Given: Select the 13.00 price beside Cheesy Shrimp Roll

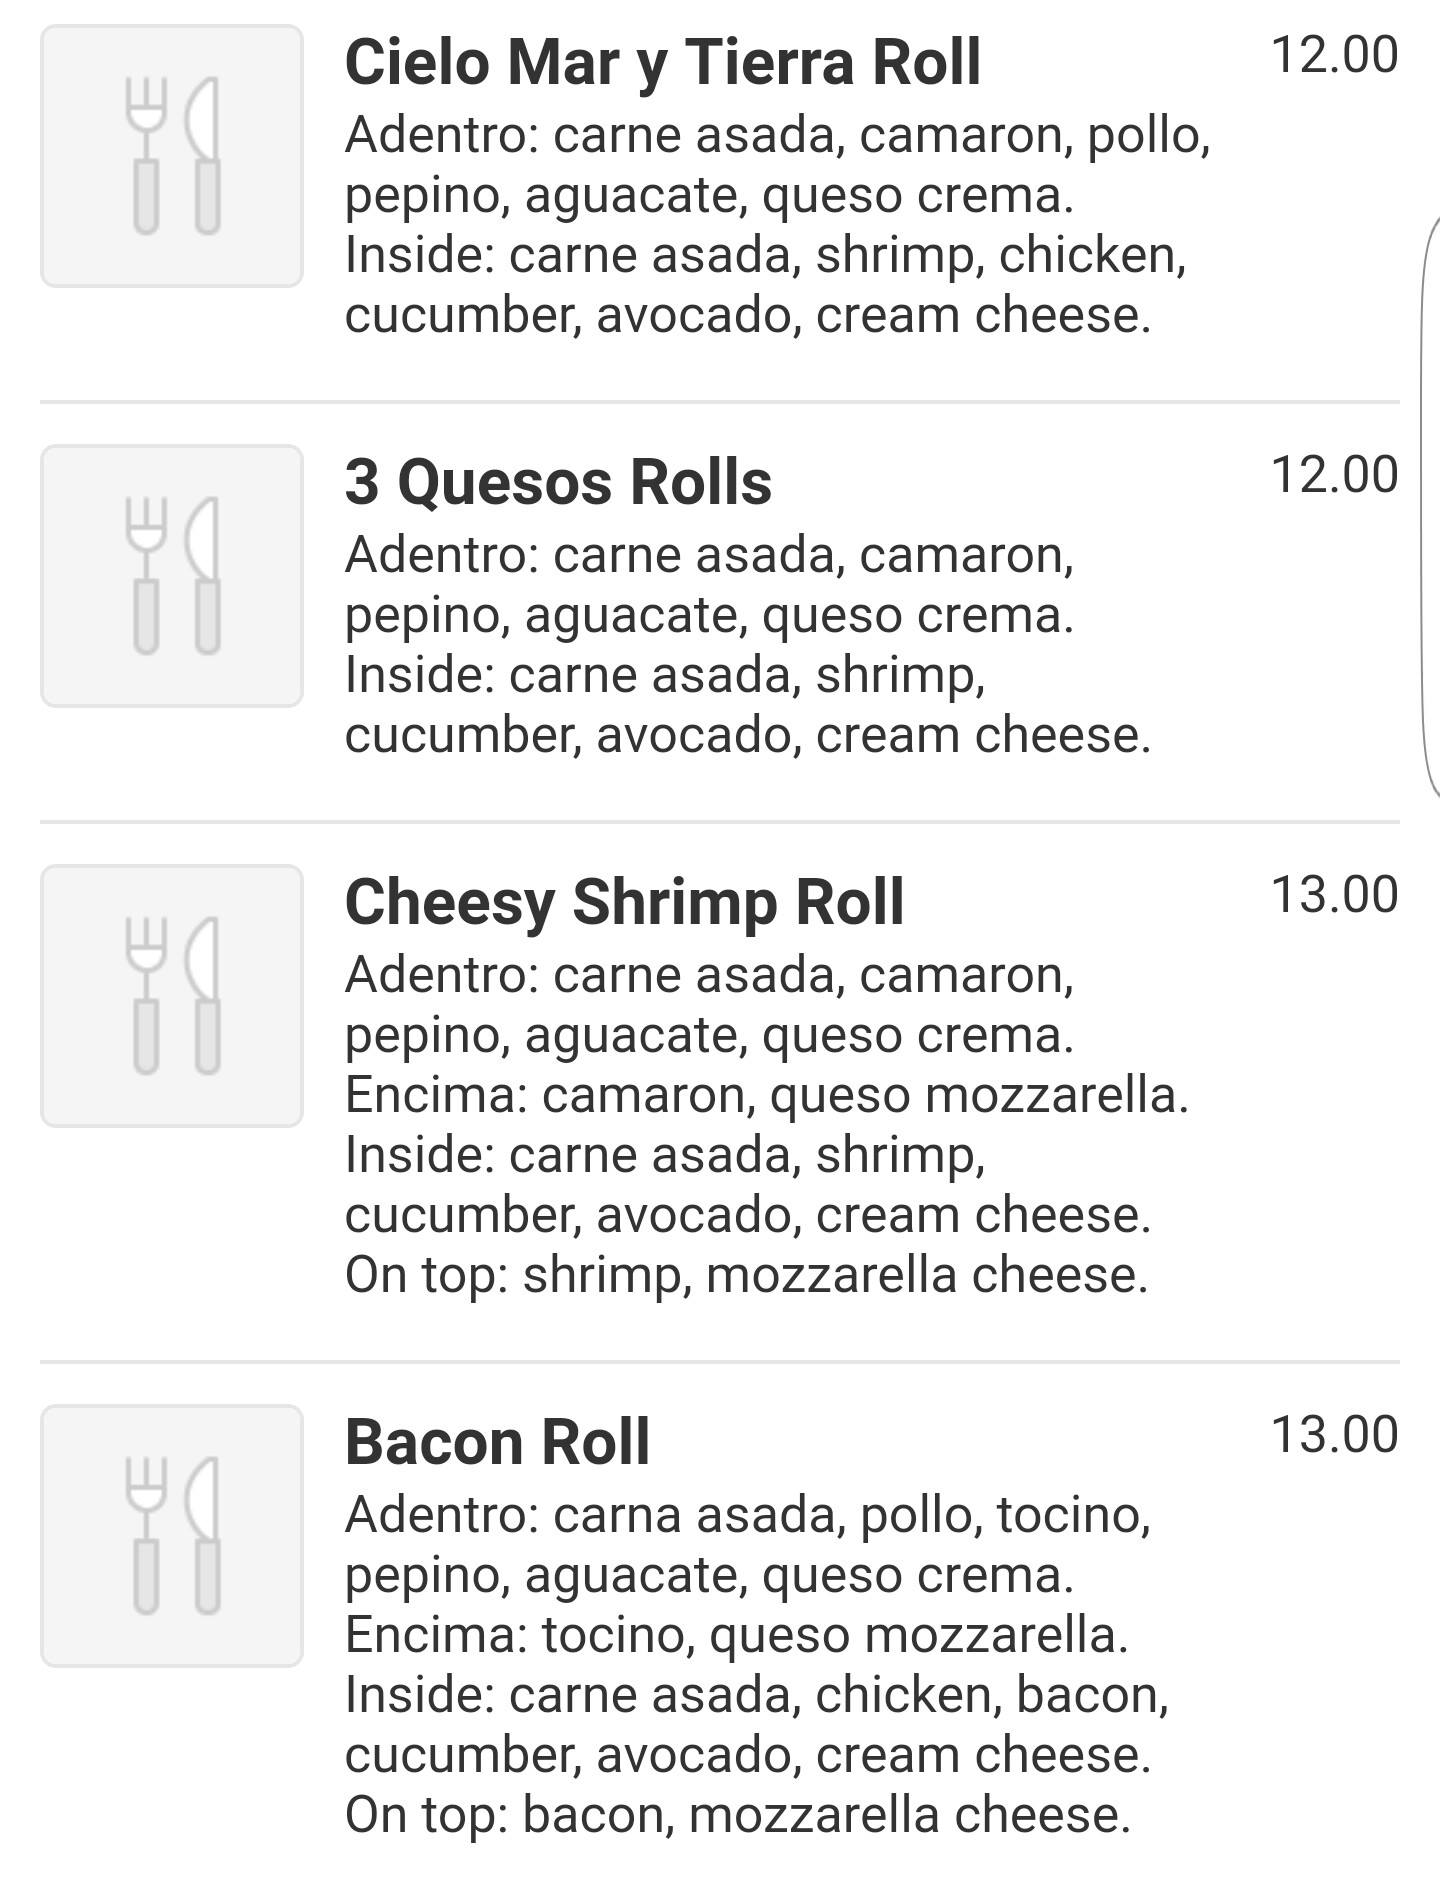Looking at the screenshot, I should click(1334, 894).
